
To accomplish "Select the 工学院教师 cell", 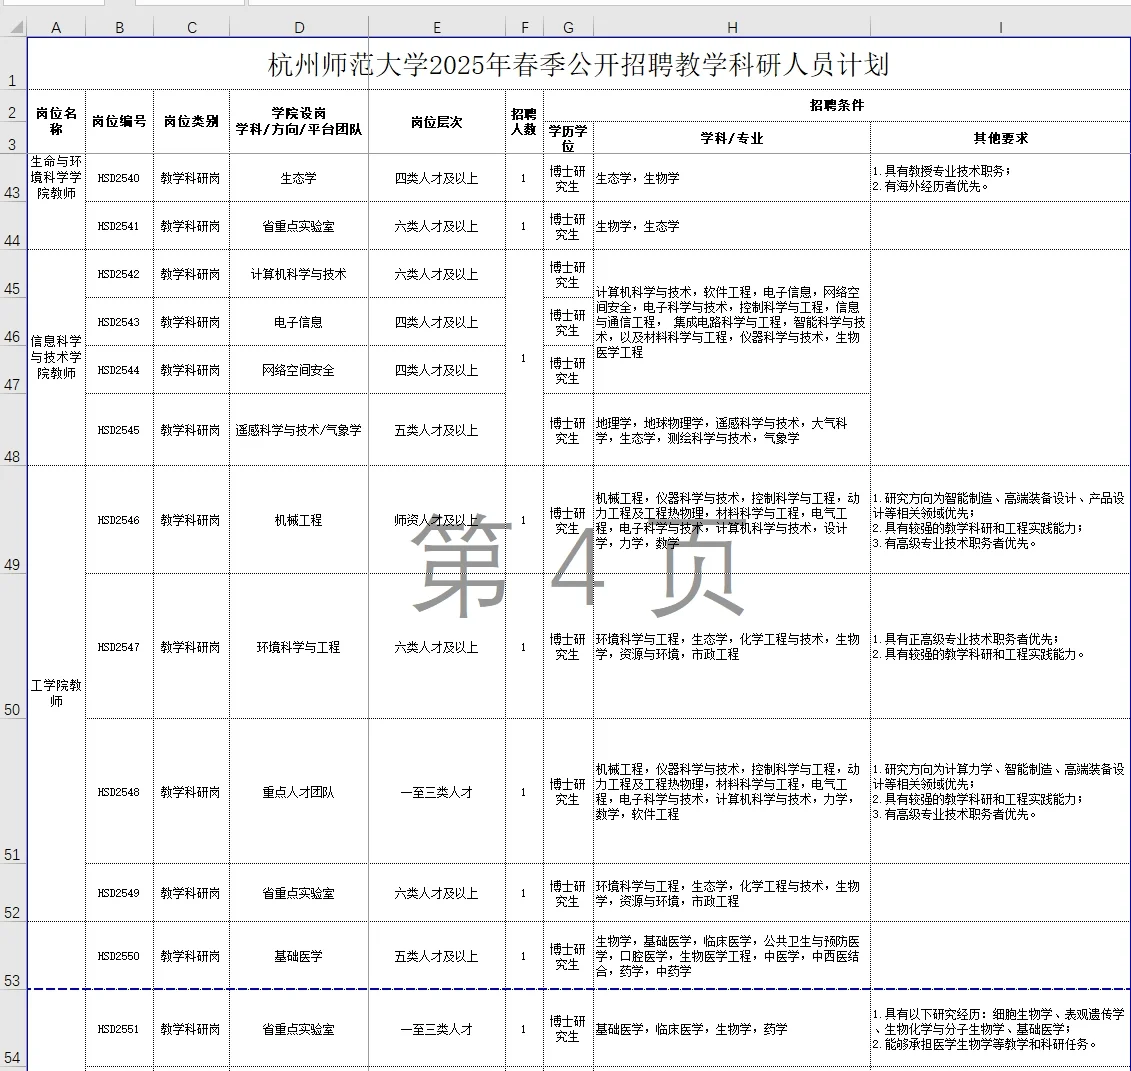I will coord(56,693).
